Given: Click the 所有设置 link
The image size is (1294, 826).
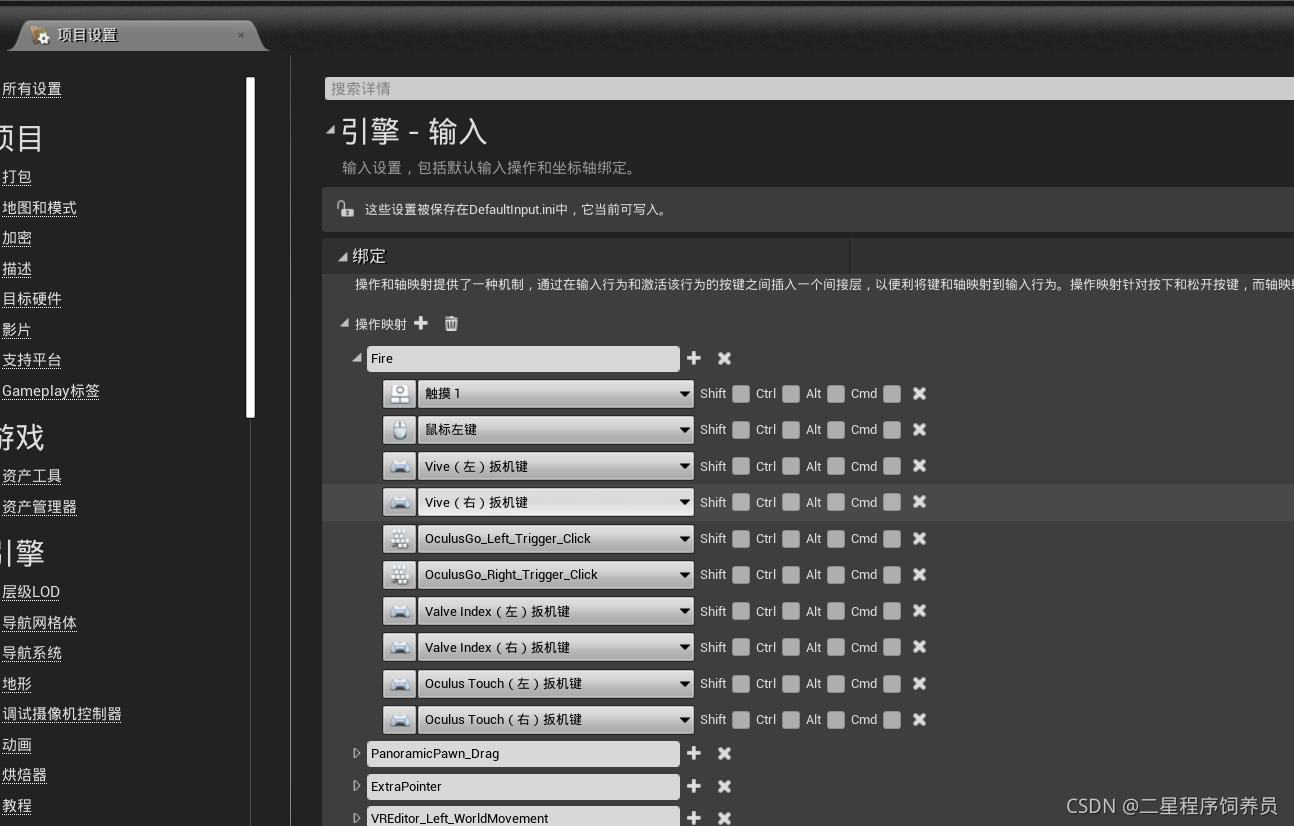Looking at the screenshot, I should pyautogui.click(x=31, y=88).
